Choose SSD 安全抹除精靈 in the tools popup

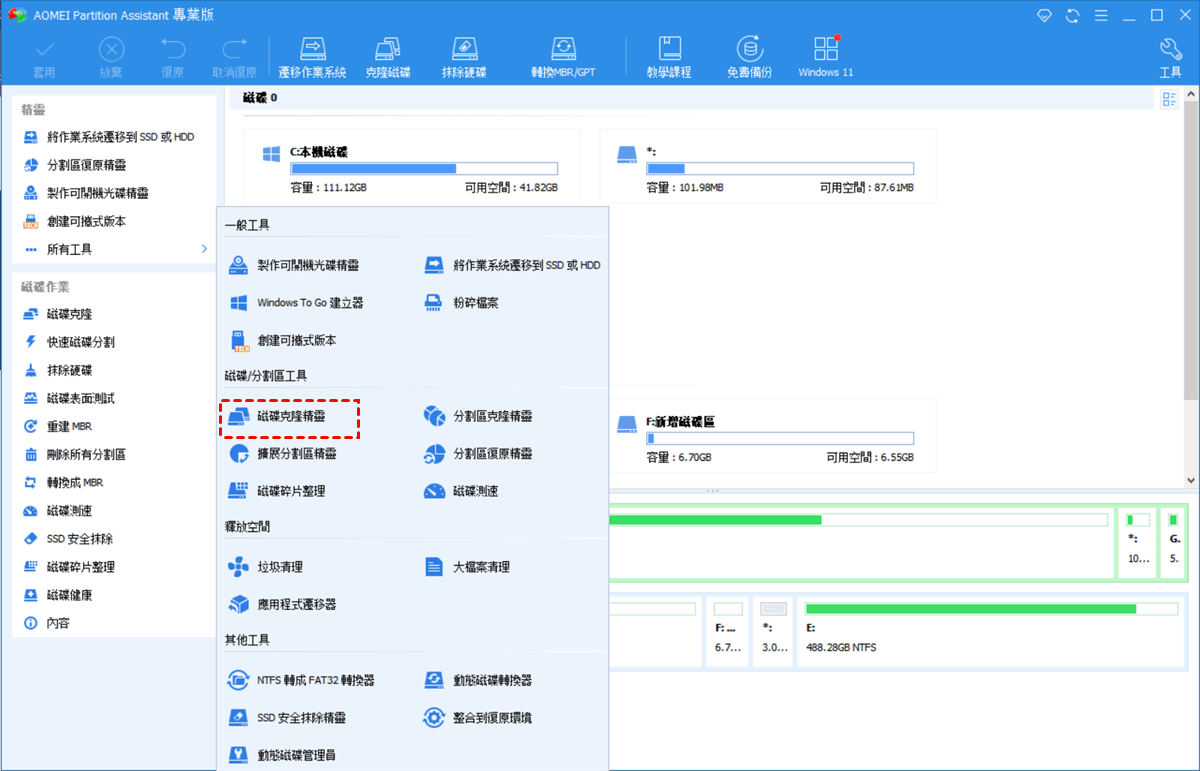[x=288, y=718]
